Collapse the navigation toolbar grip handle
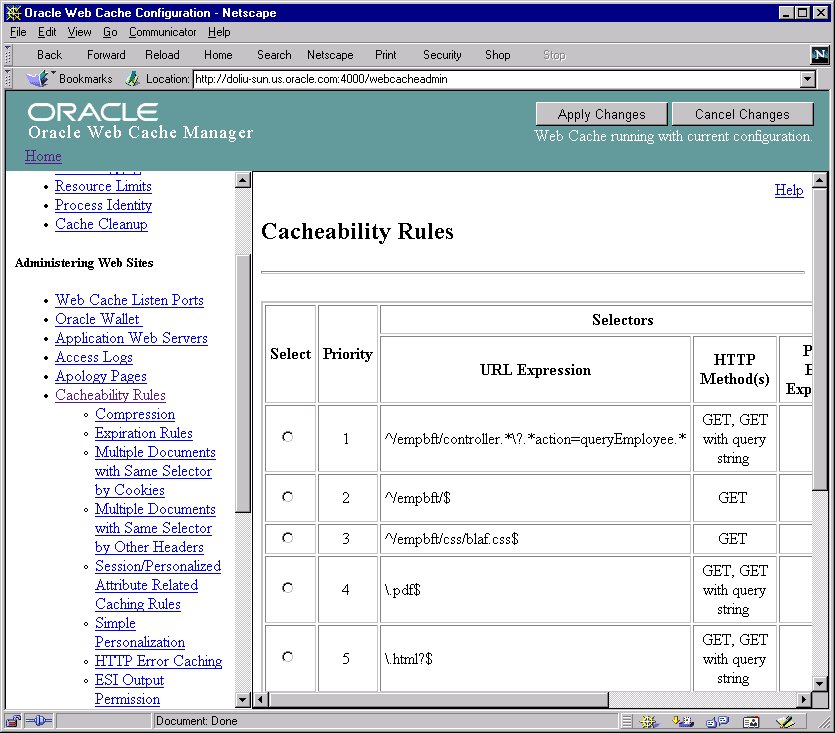Image resolution: width=835 pixels, height=733 pixels. coord(8,54)
